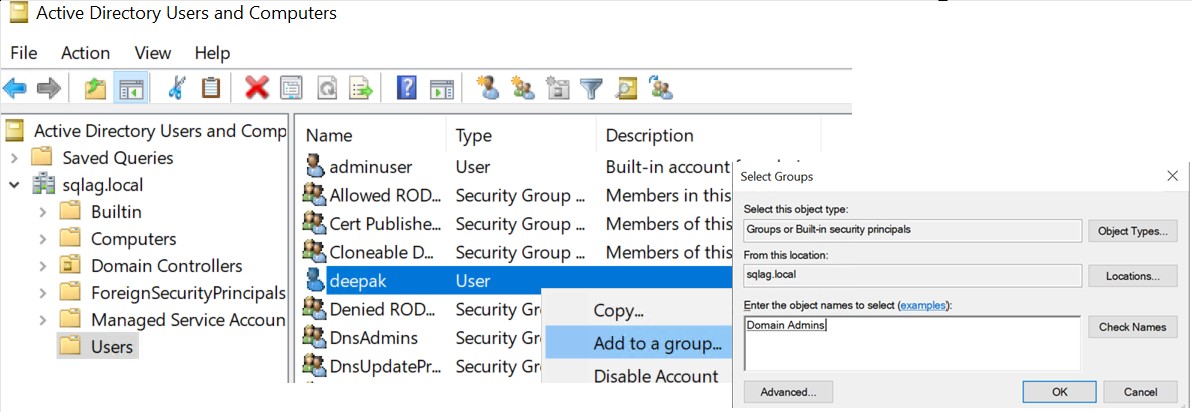The height and width of the screenshot is (412, 1192).
Task: Click the red X Delete icon
Action: point(257,88)
